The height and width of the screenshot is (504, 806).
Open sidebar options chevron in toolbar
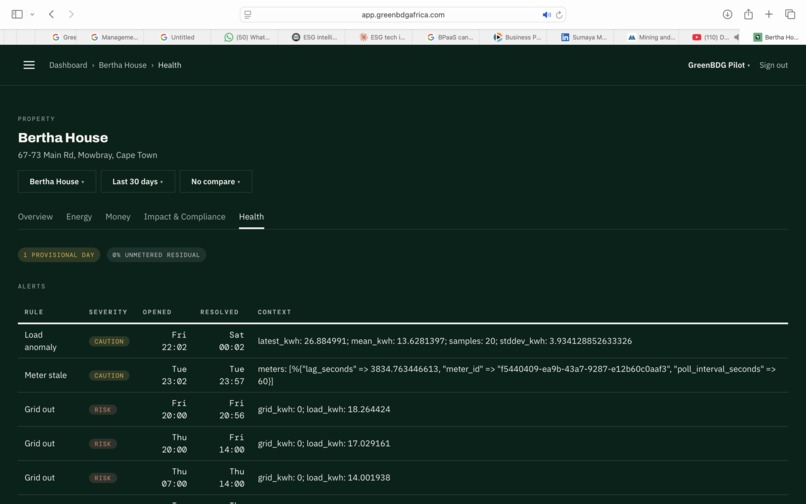(32, 14)
